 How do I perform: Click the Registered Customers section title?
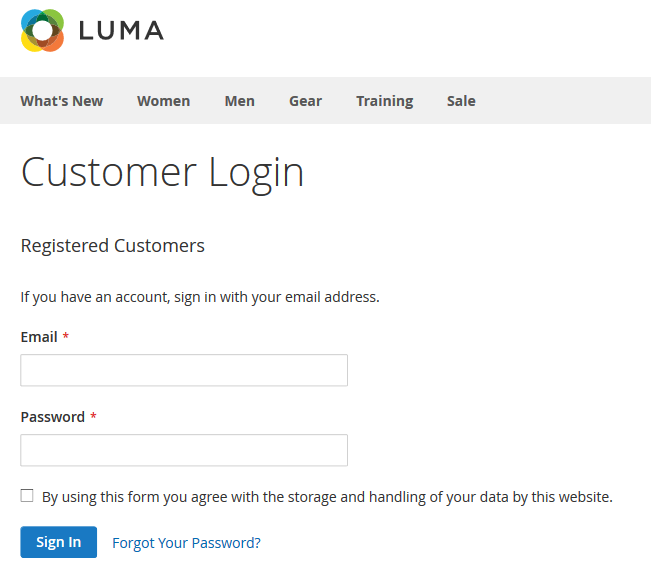113,246
